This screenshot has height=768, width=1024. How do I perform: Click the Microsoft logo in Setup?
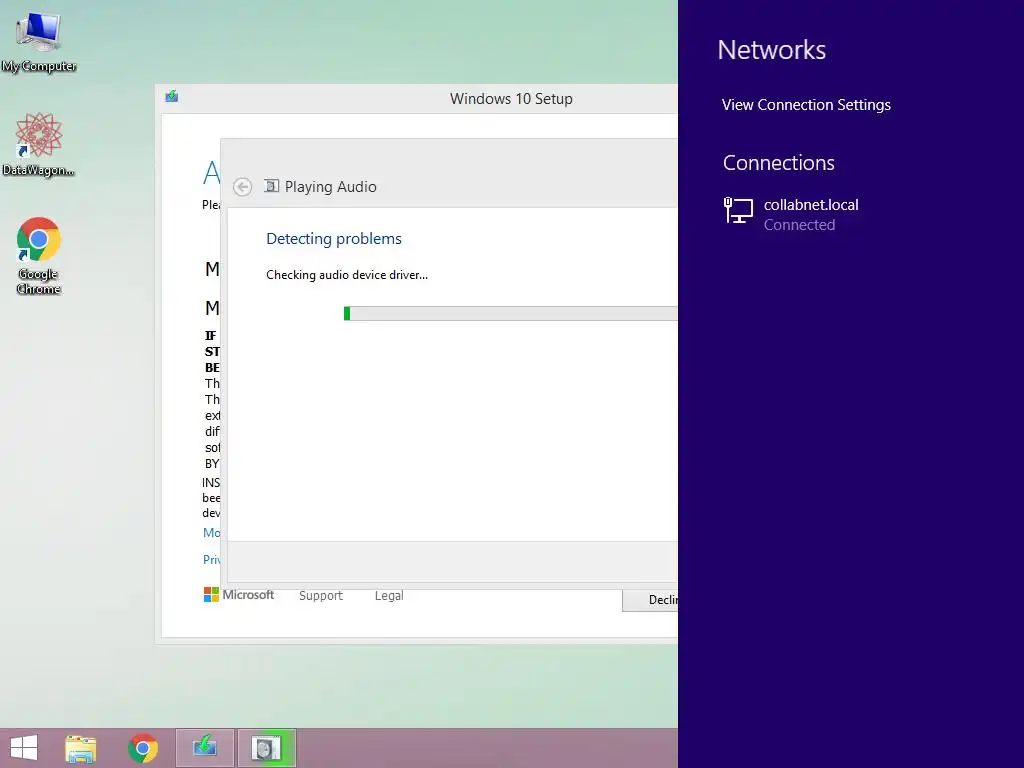(239, 595)
